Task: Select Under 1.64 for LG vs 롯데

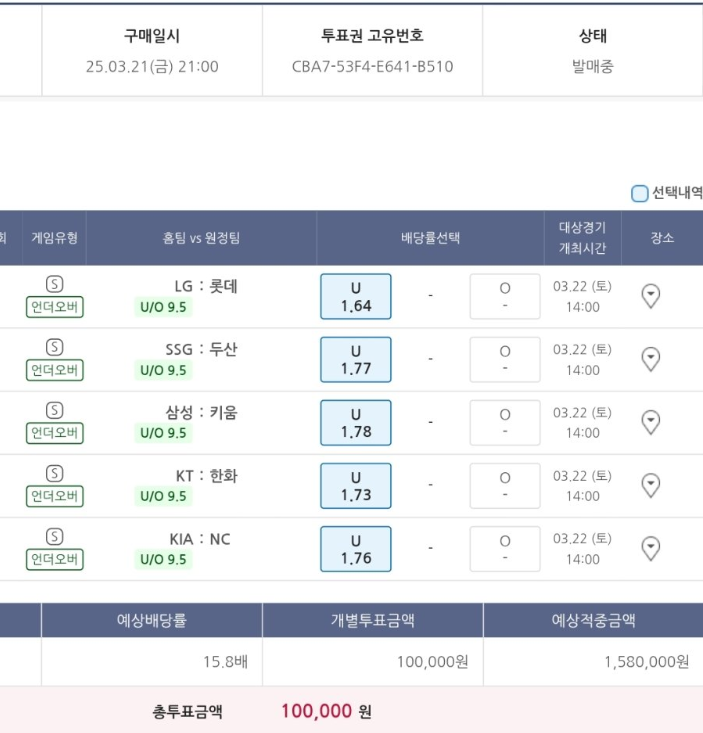Action: tap(356, 296)
